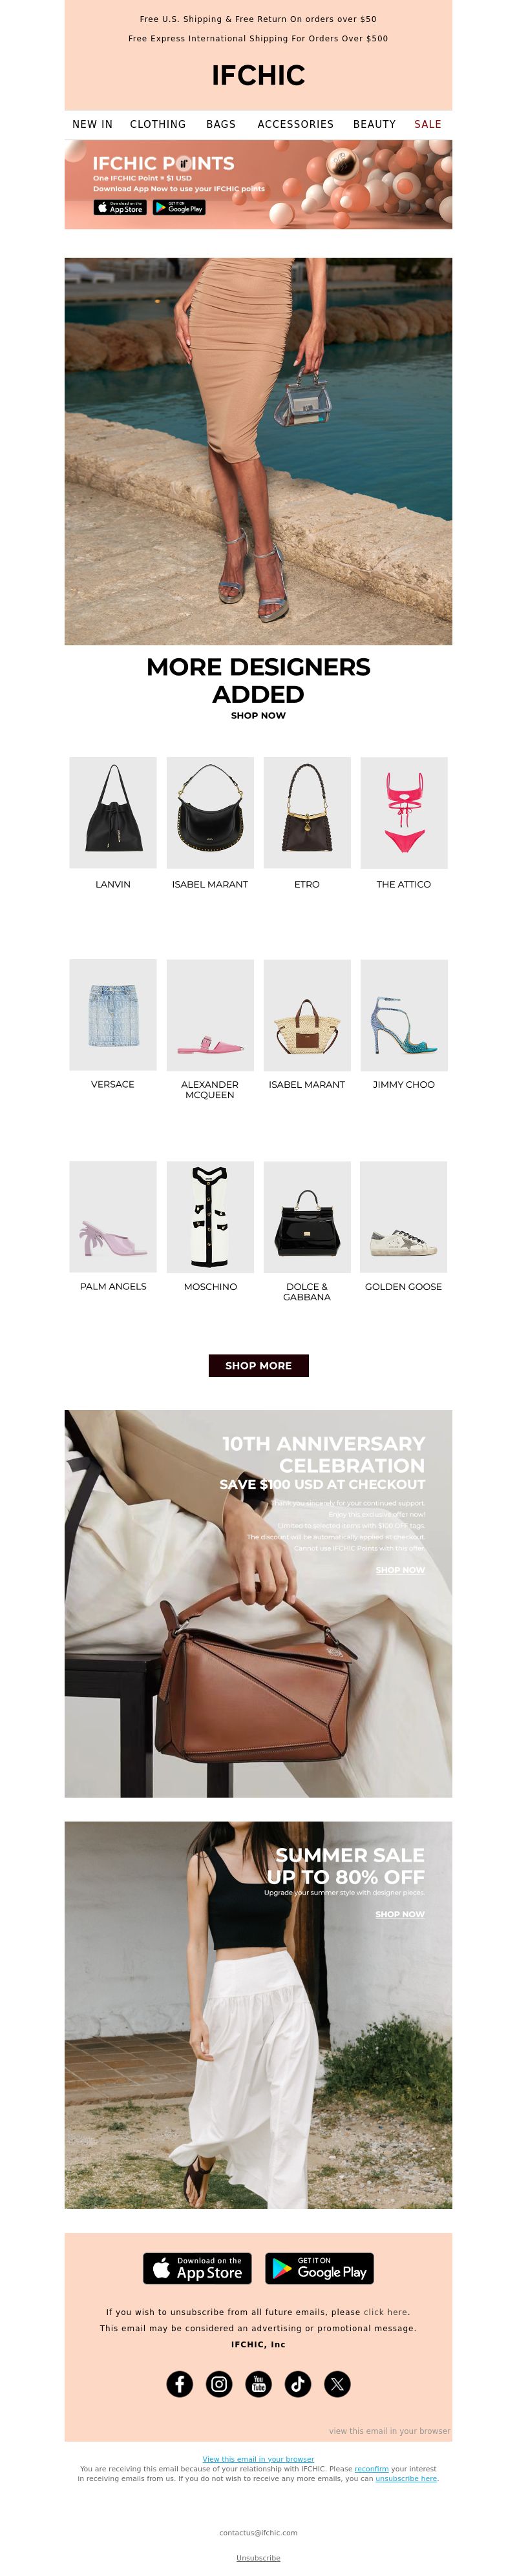Open the NEW IN menu item
The width and height of the screenshot is (517, 2576).
click(92, 124)
